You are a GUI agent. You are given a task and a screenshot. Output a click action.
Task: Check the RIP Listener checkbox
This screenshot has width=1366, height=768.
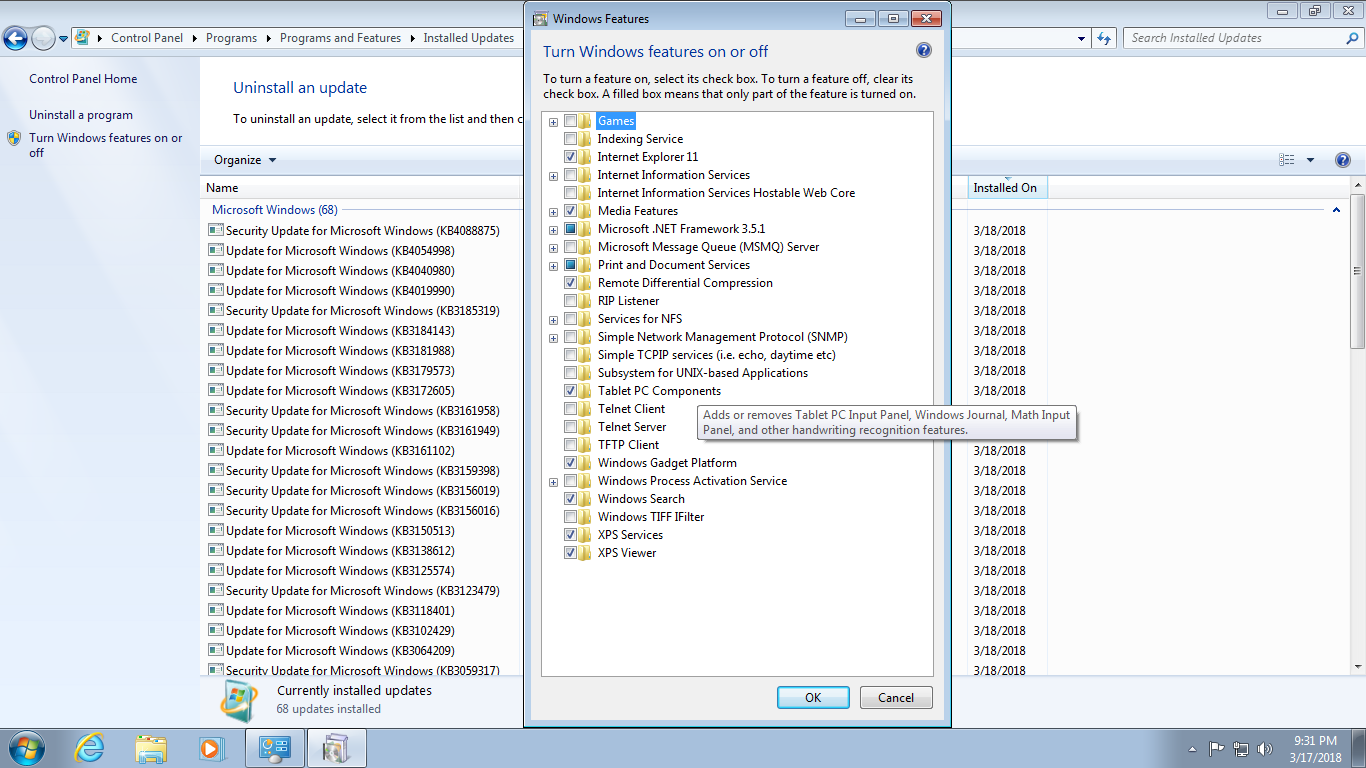click(x=570, y=301)
